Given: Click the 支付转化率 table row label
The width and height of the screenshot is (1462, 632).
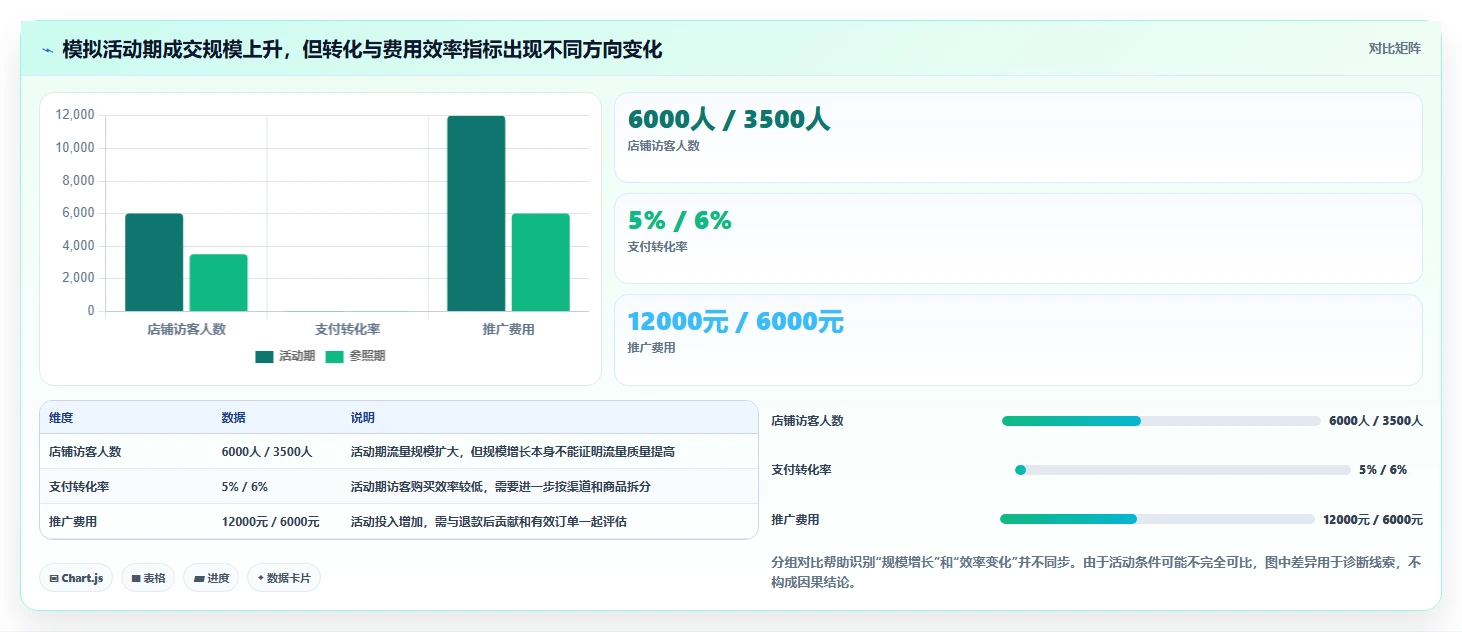Looking at the screenshot, I should (x=79, y=487).
